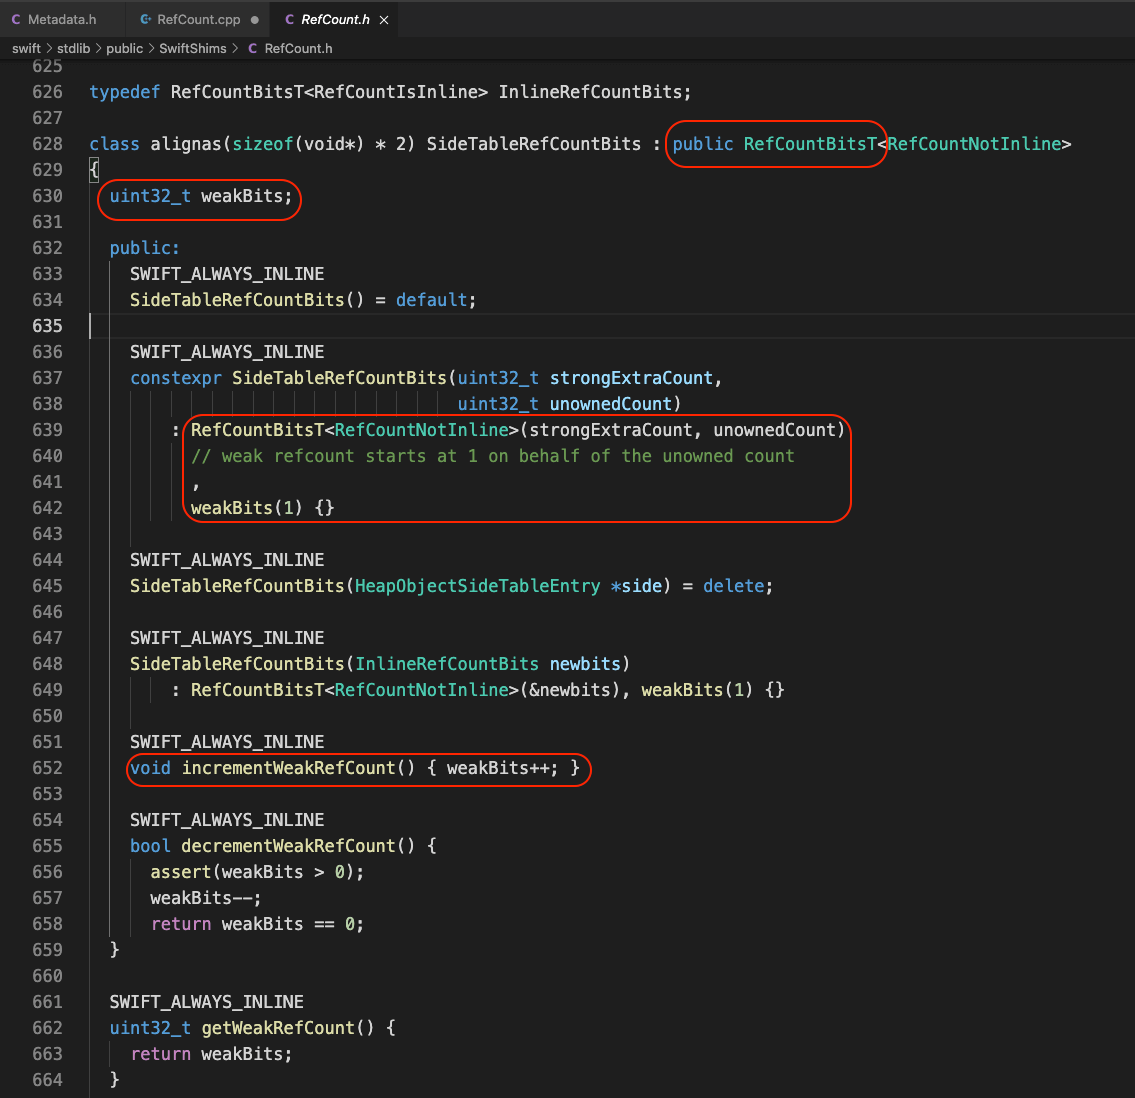The image size is (1135, 1098).
Task: Open the swift breadcrumb folder
Action: [26, 48]
